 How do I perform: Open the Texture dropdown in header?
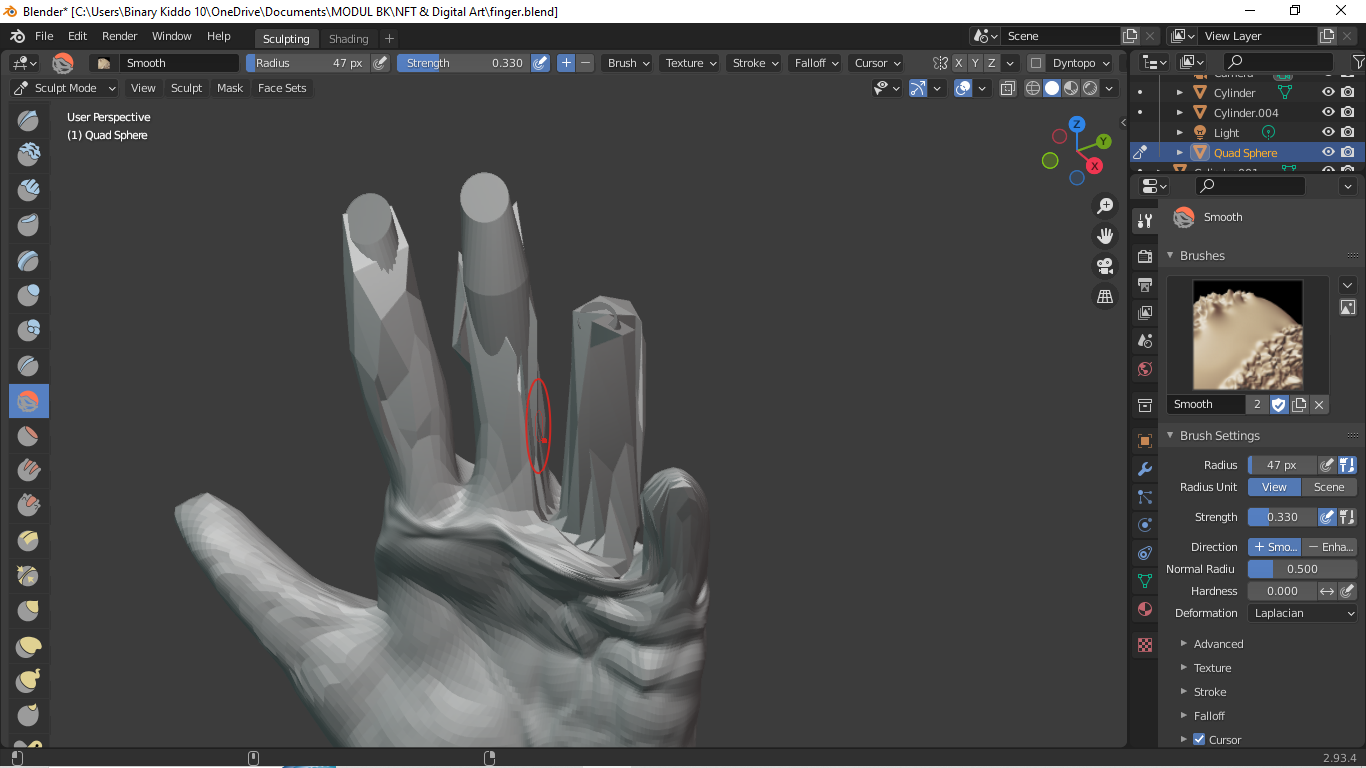[x=691, y=63]
